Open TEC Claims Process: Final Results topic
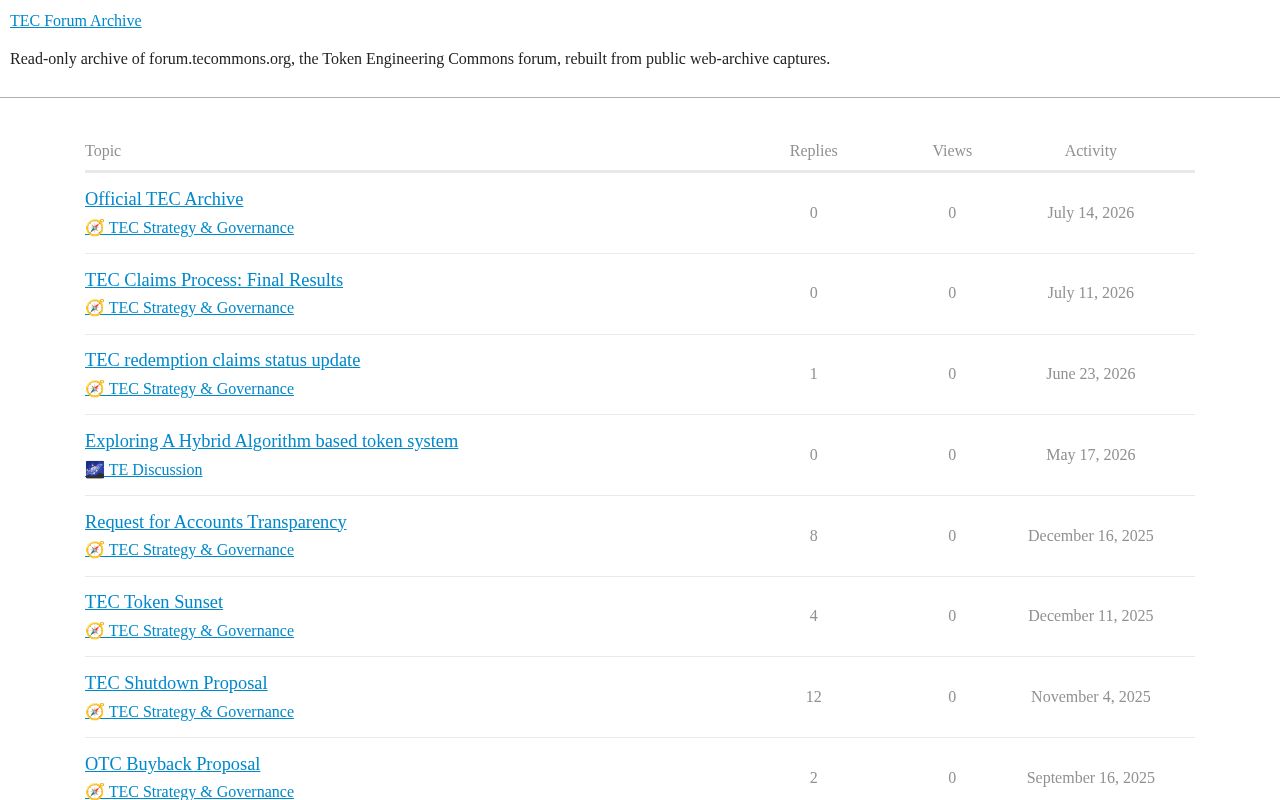Screen dimensions: 1280x800 coord(214,280)
